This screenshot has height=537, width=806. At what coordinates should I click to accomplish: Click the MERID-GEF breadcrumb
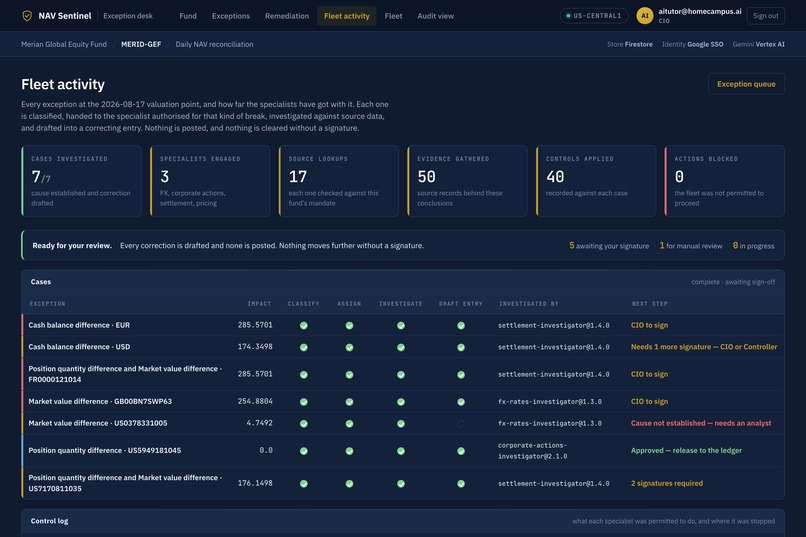point(141,44)
